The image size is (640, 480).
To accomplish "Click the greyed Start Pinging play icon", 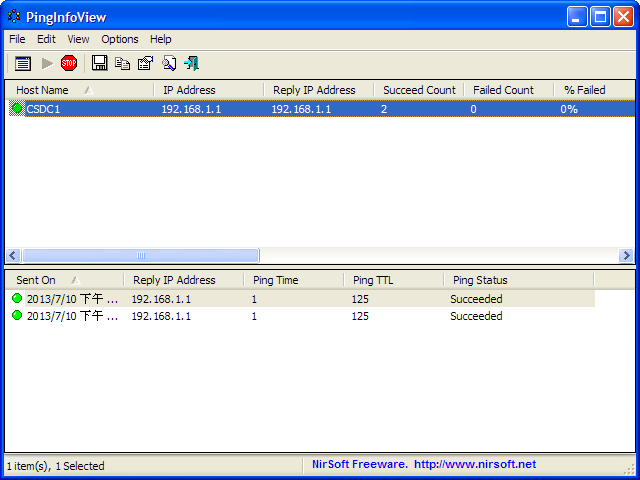I will pos(47,64).
